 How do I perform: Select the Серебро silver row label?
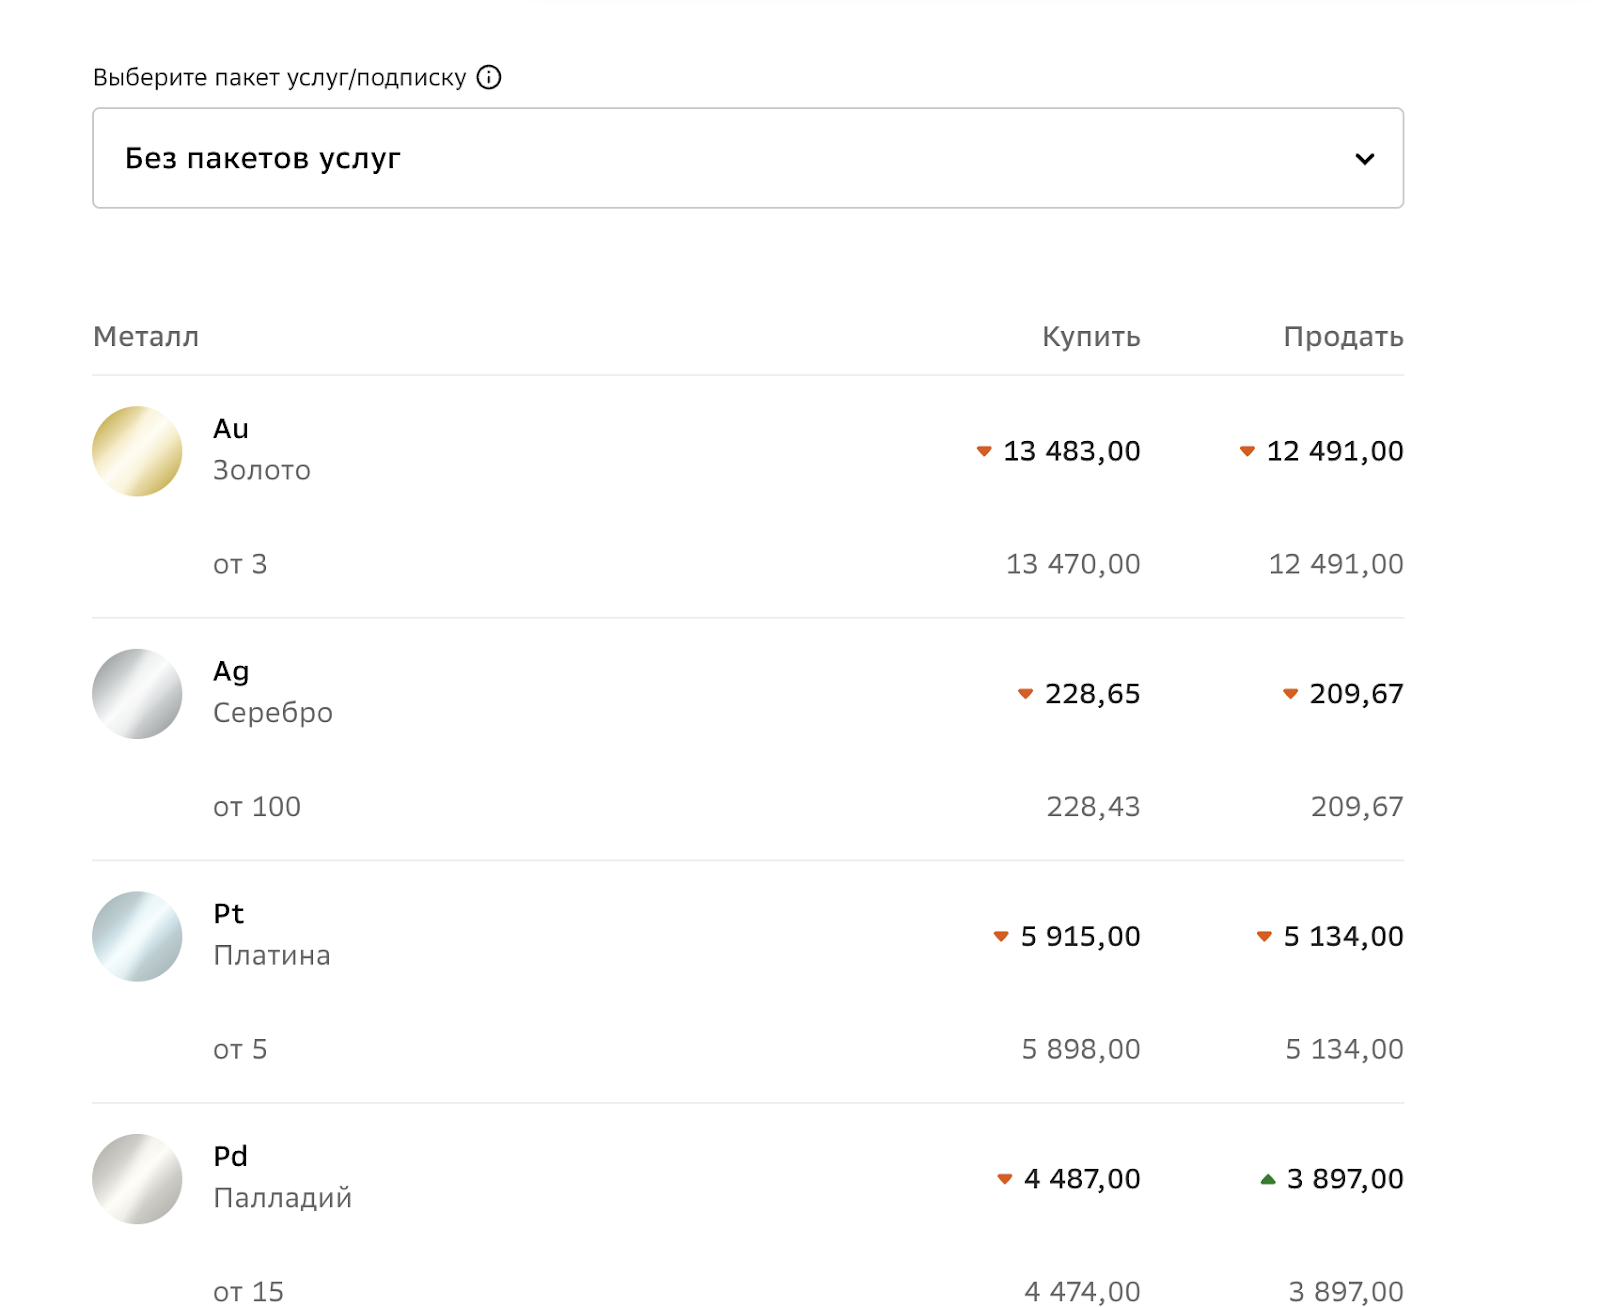[x=273, y=713]
